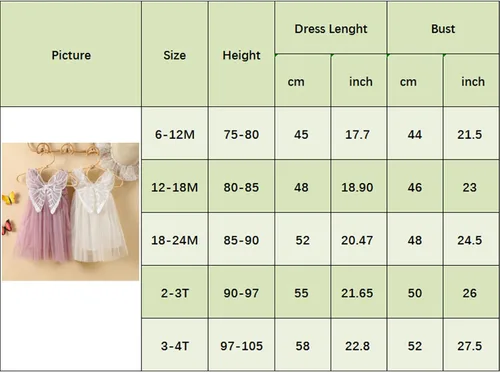500x372 pixels.
Task: Select height value '80-85'
Action: (x=241, y=187)
